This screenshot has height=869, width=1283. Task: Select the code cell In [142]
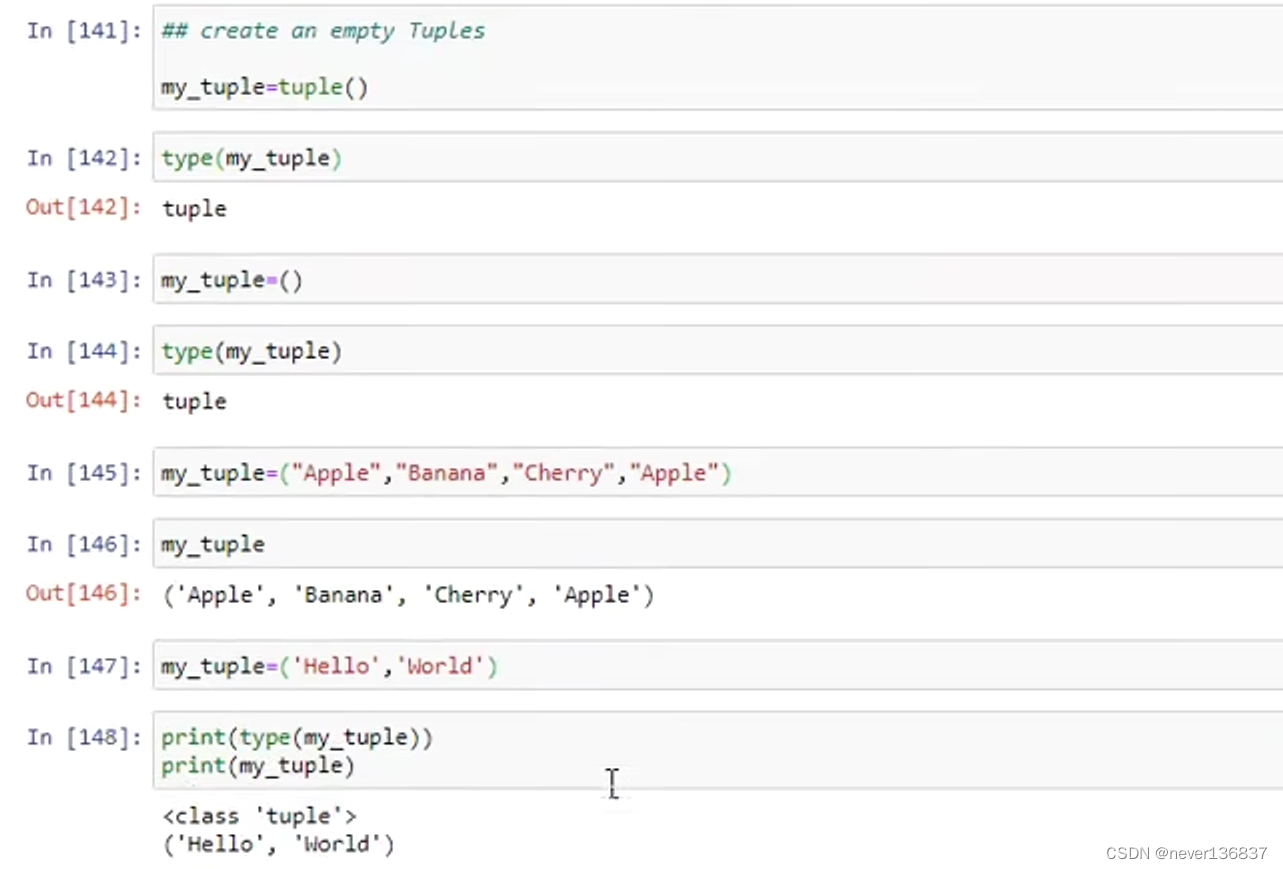[250, 157]
